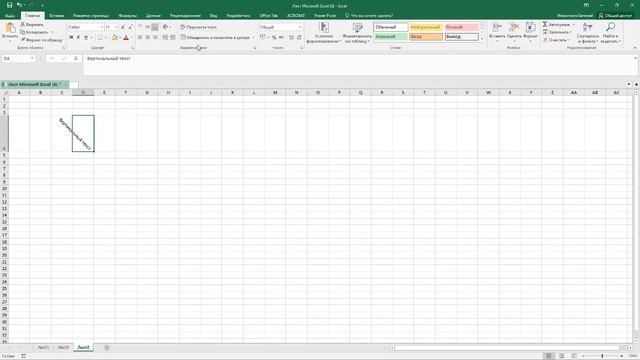
Task: Activate the Format Painter brush
Action: click(x=41, y=40)
